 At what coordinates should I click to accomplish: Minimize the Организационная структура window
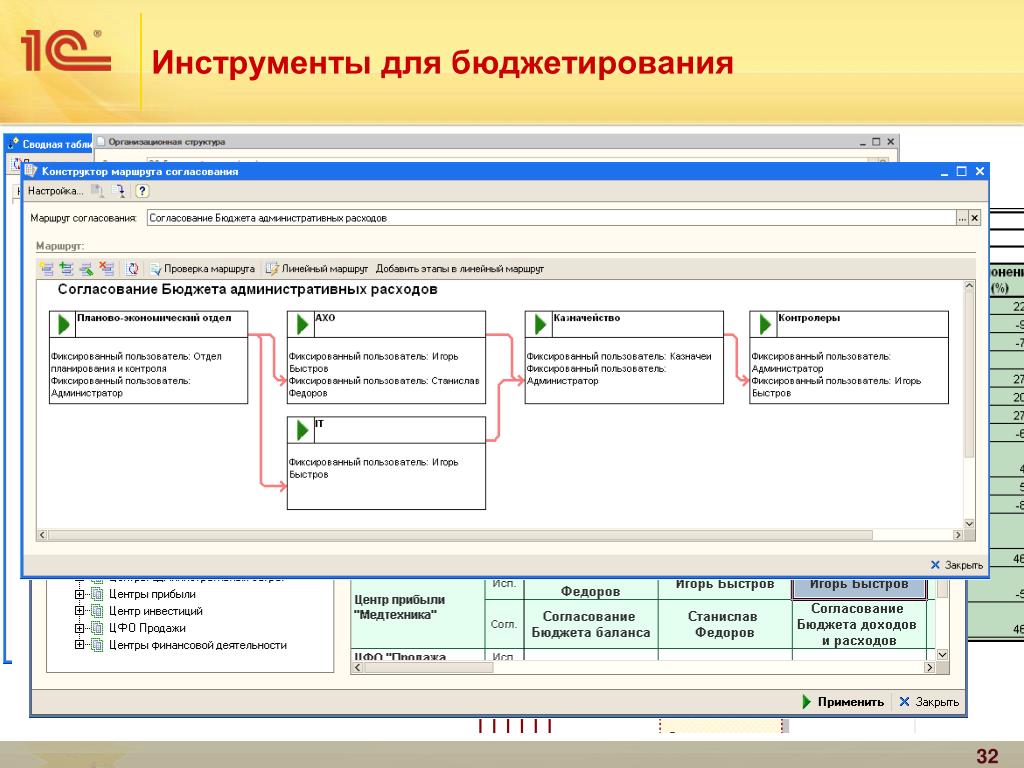[863, 142]
